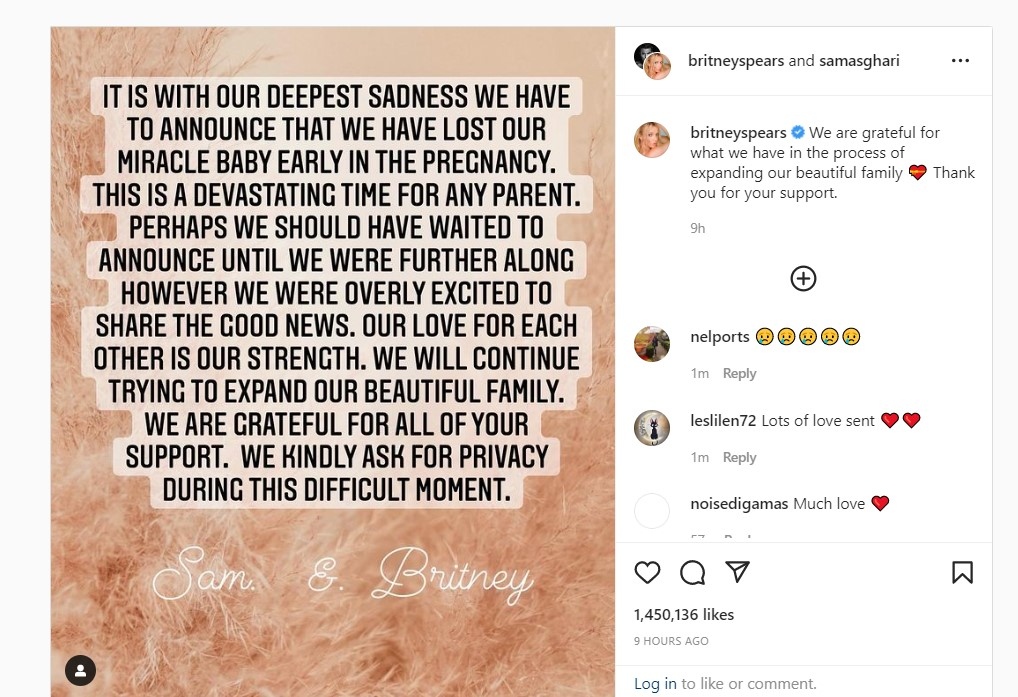Open the britneyspears caption profile picture
Image resolution: width=1018 pixels, height=697 pixels.
tap(652, 140)
